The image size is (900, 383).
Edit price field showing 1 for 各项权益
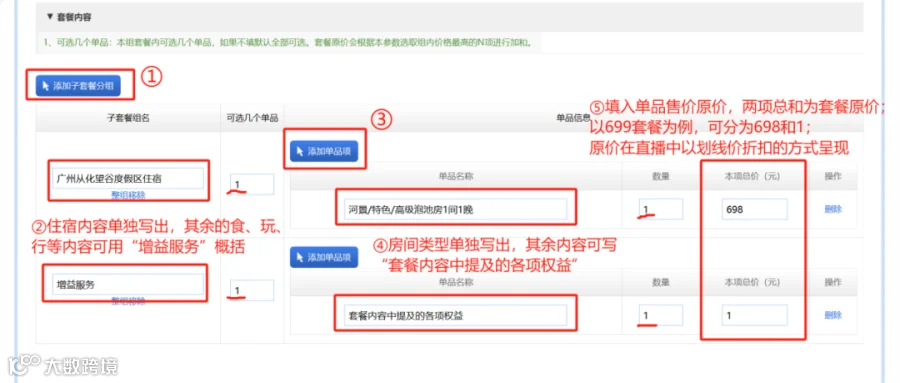point(754,315)
